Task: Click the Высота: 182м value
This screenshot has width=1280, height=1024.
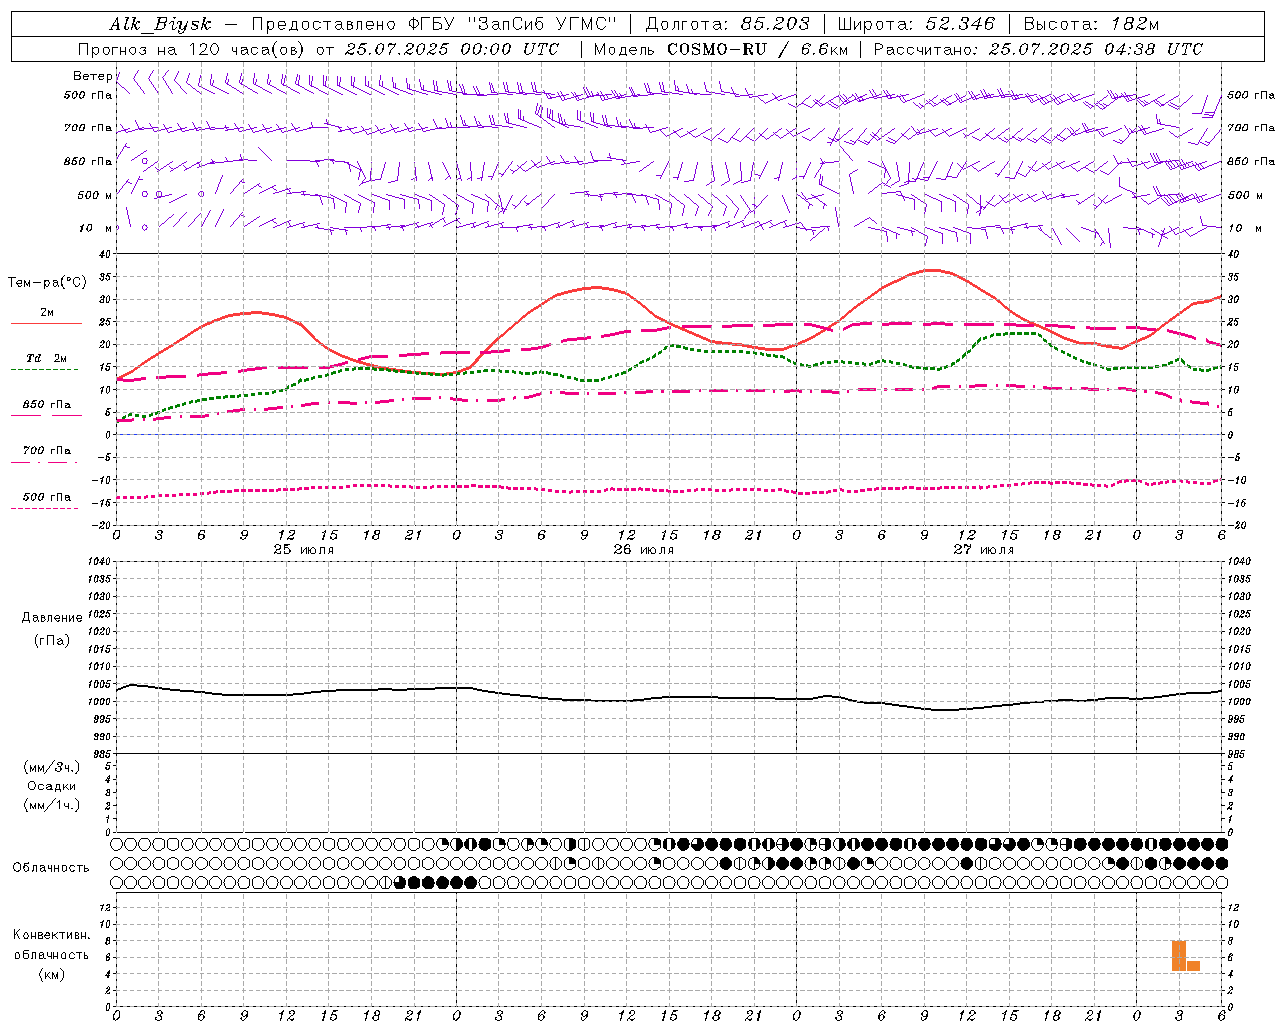Action: tap(1091, 24)
